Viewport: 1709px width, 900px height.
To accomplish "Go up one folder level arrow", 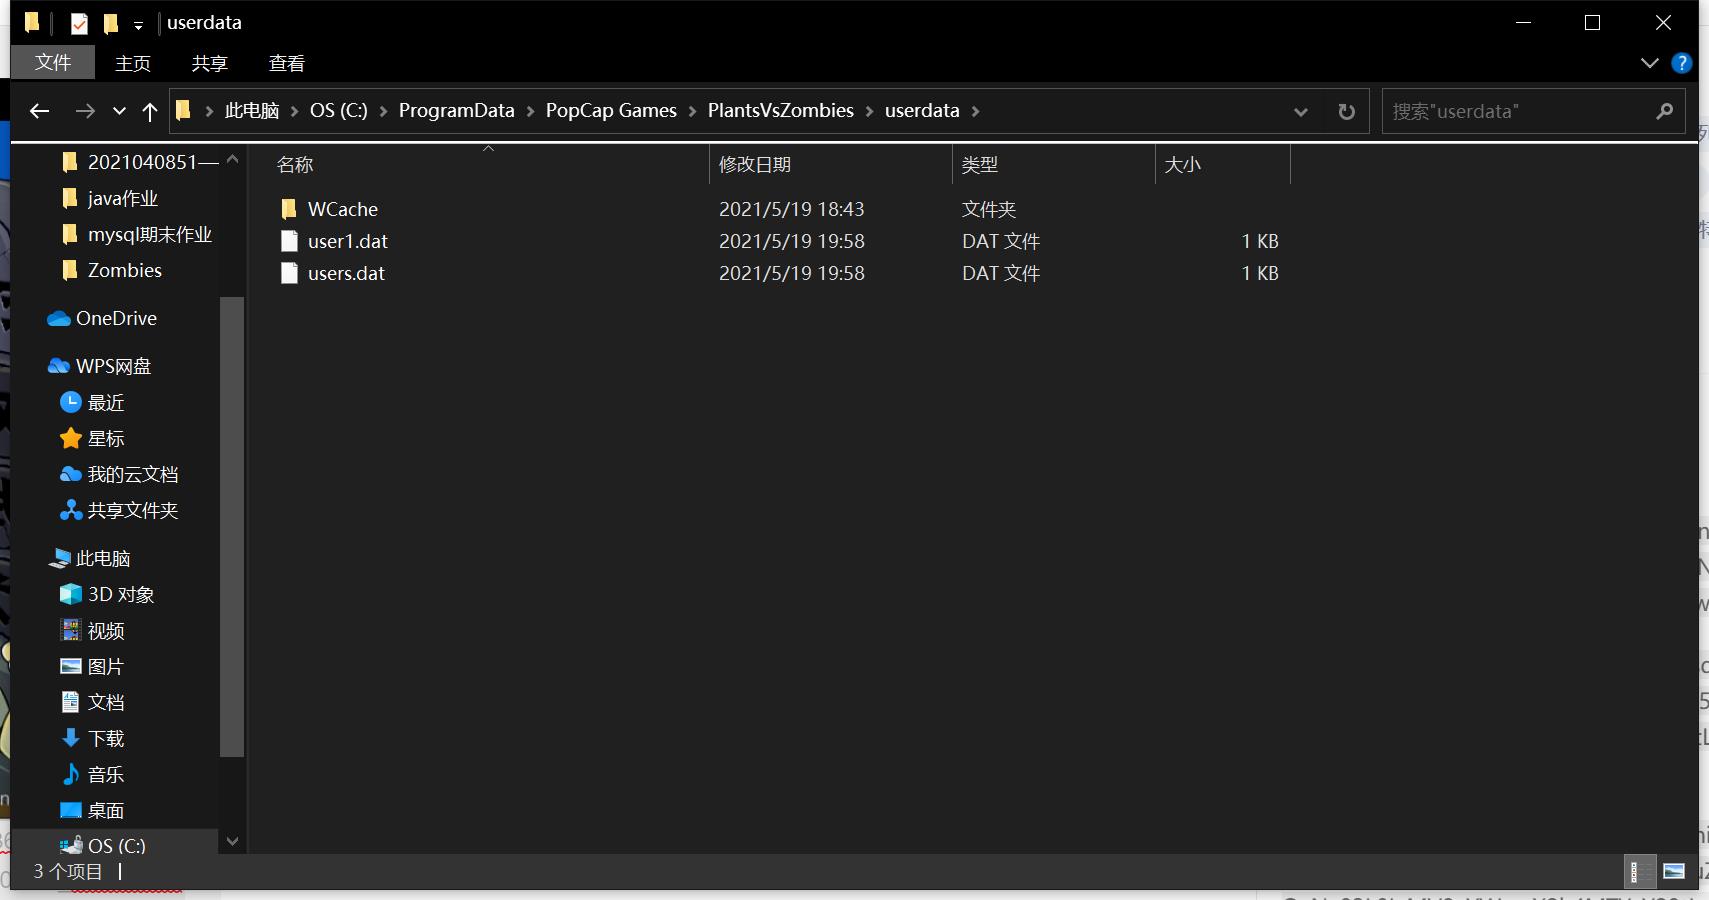I will click(x=150, y=111).
